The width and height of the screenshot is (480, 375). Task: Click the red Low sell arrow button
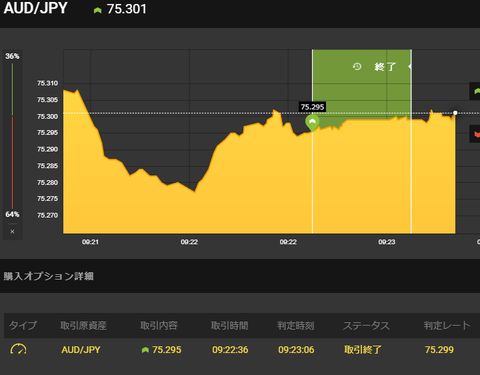coord(475,134)
